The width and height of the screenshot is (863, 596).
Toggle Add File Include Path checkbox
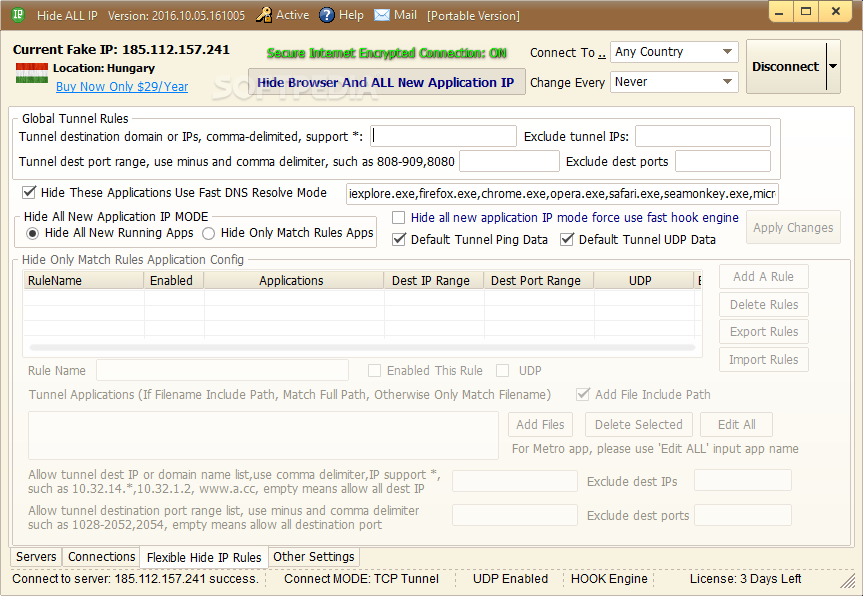pos(582,395)
